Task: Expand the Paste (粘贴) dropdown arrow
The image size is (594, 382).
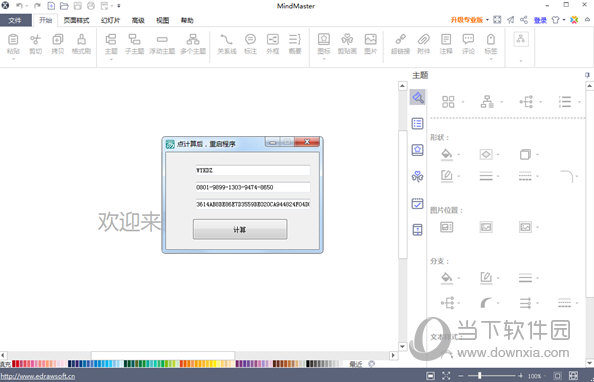Action: point(13,59)
